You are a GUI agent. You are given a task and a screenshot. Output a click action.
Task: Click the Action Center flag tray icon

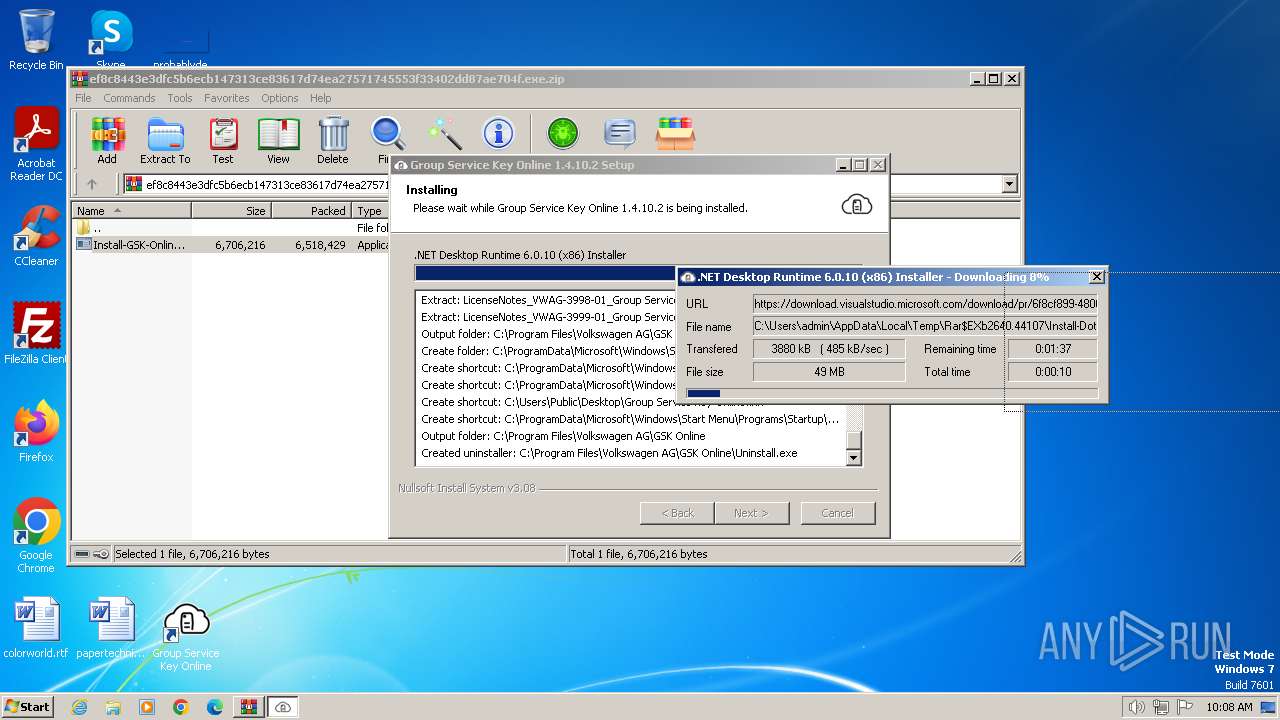coord(1185,707)
